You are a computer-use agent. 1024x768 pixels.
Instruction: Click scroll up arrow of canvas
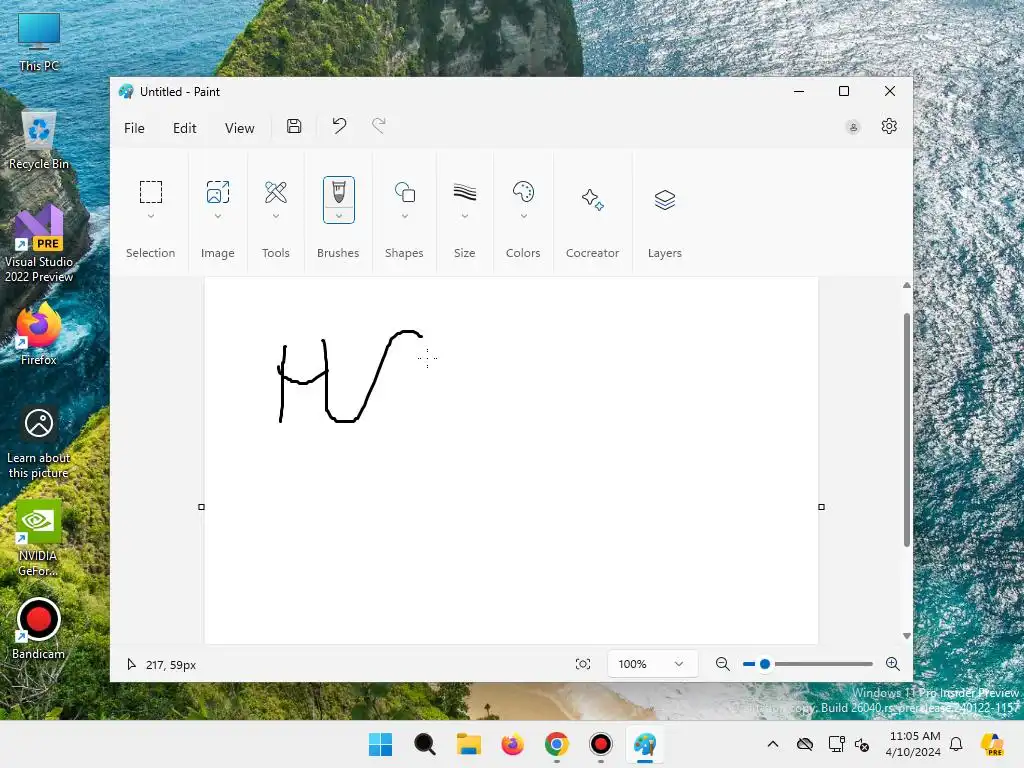(x=906, y=285)
